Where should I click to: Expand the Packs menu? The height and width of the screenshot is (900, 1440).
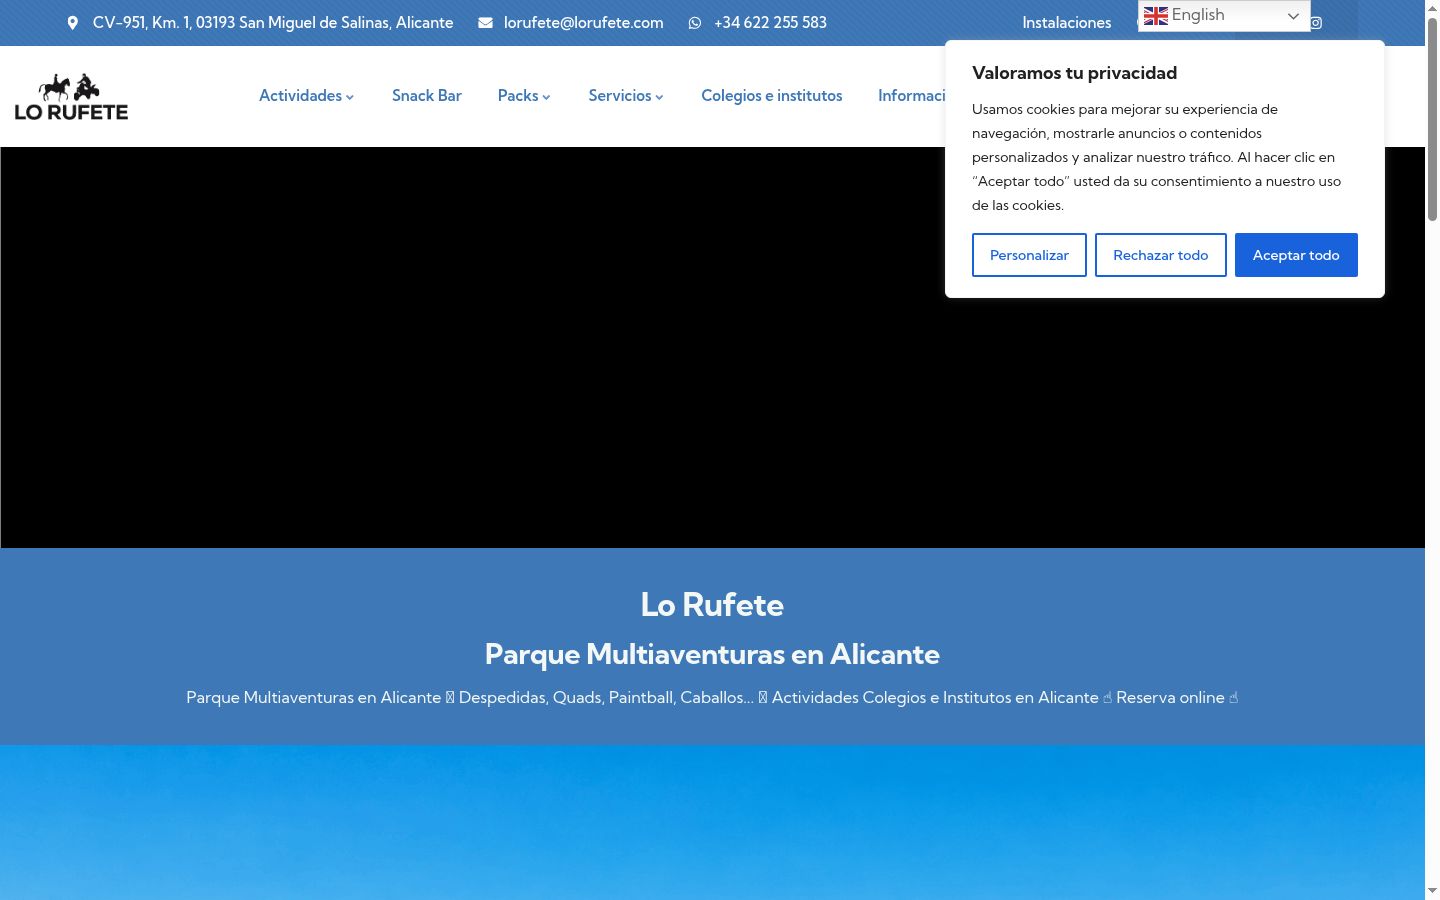click(x=524, y=96)
